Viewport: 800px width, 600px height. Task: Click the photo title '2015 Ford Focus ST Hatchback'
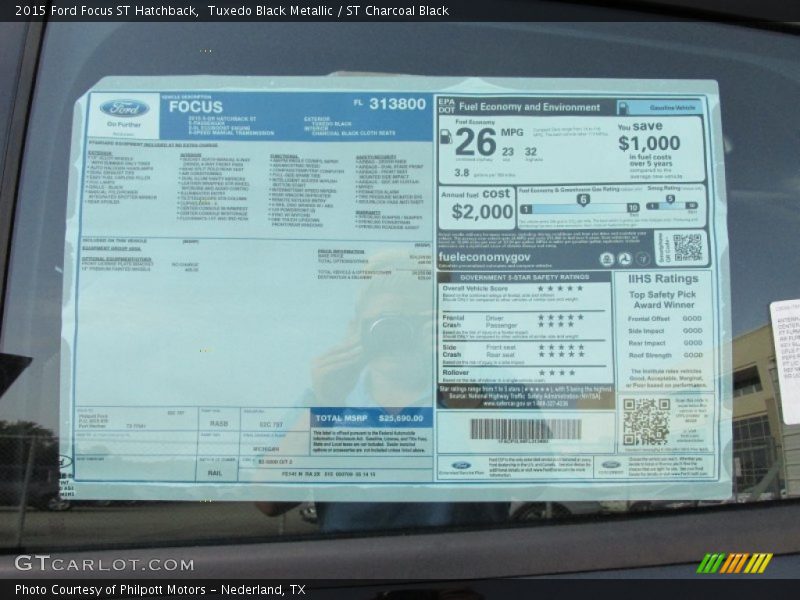[x=106, y=11]
